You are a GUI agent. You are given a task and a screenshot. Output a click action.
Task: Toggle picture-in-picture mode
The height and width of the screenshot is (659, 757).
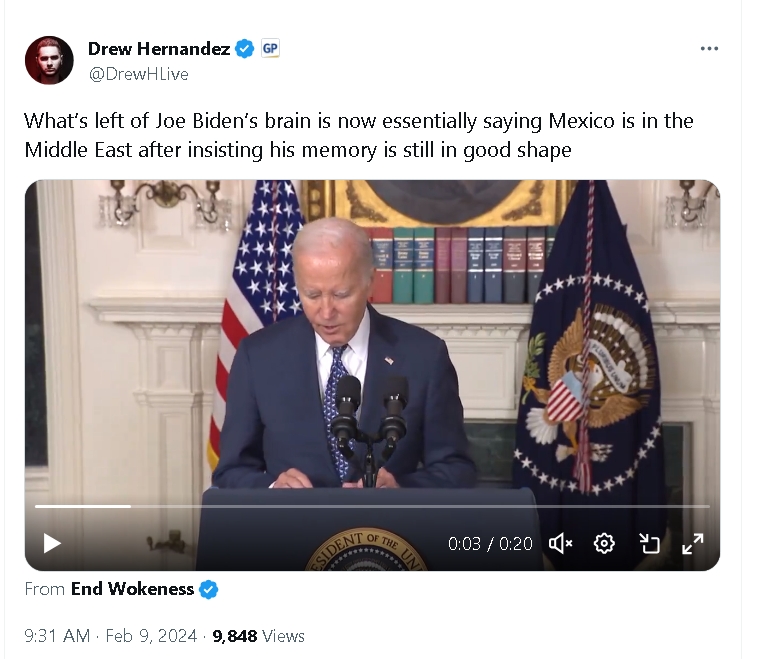click(649, 544)
